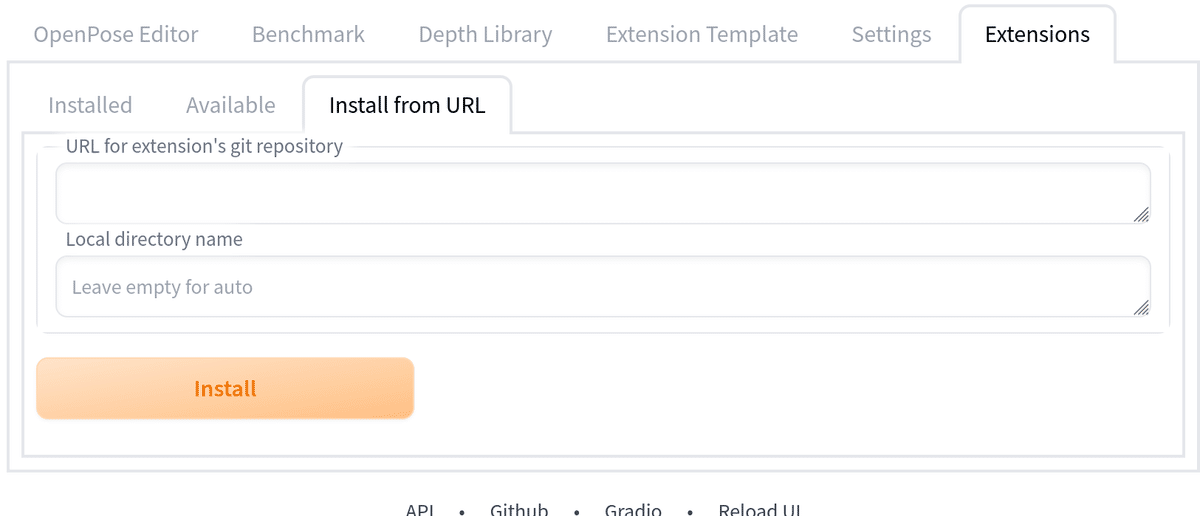Open the Depth Library tab
The width and height of the screenshot is (1200, 516).
tap(485, 34)
